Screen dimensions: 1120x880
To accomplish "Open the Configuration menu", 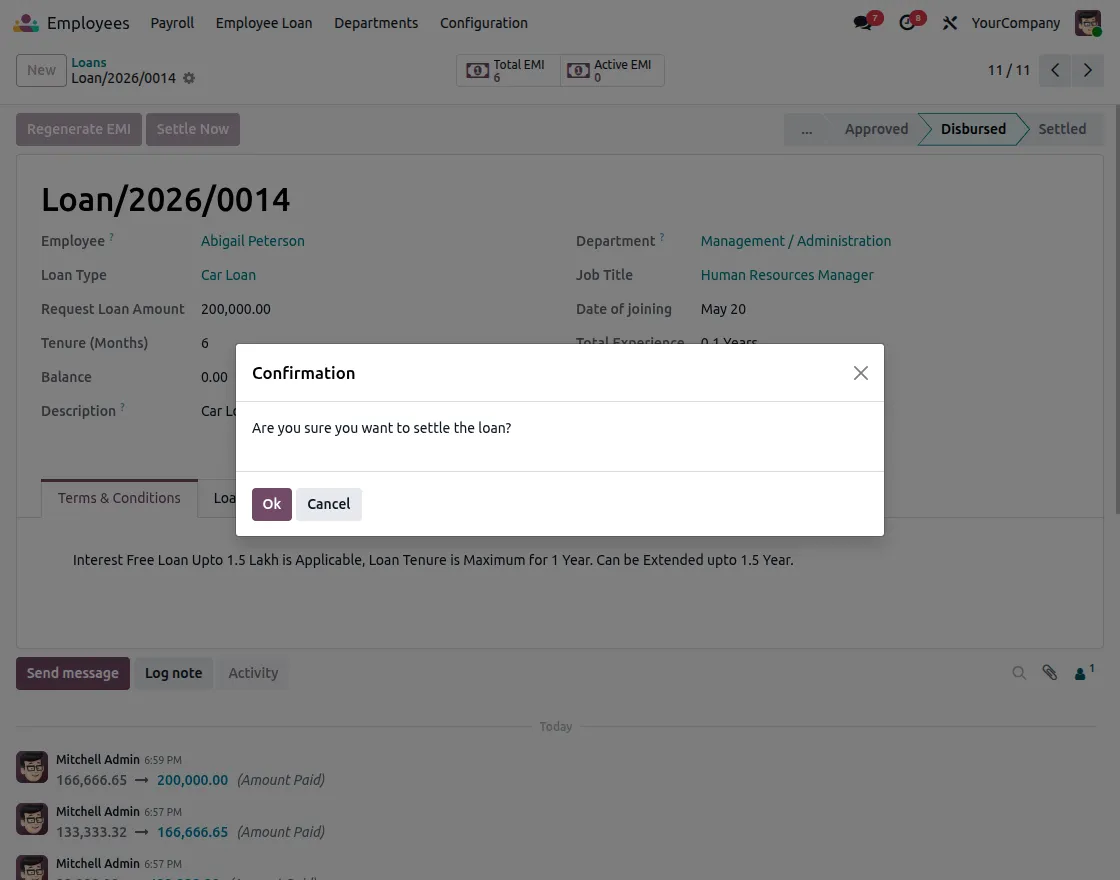I will click(484, 23).
